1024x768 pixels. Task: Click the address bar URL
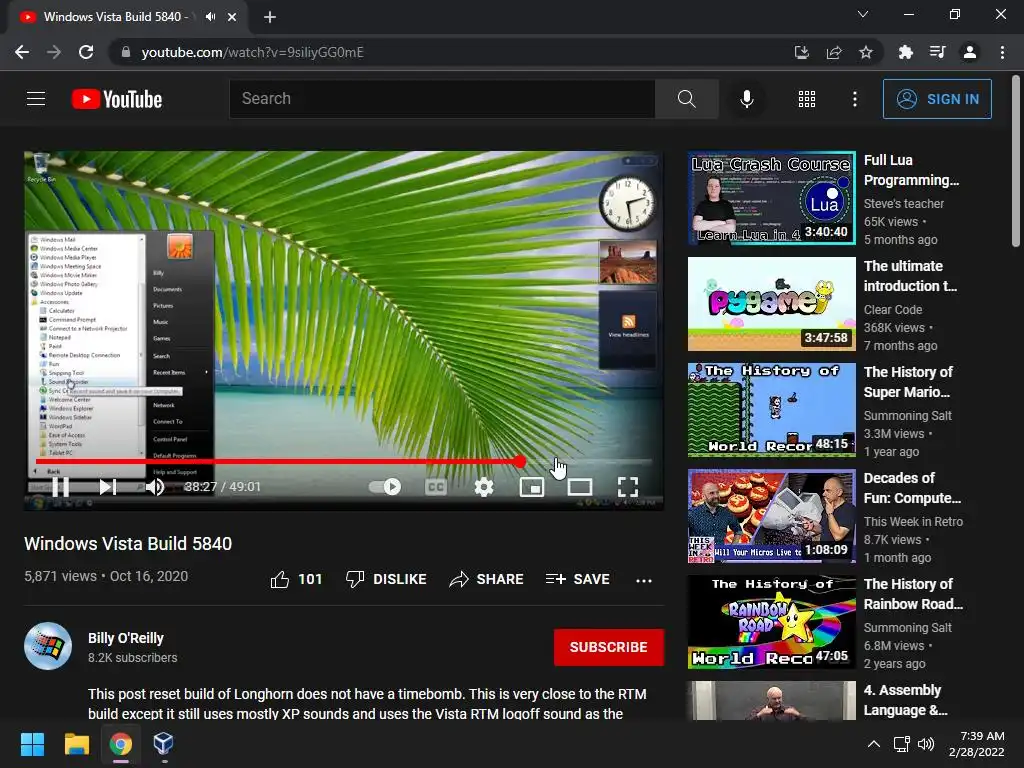pos(252,52)
